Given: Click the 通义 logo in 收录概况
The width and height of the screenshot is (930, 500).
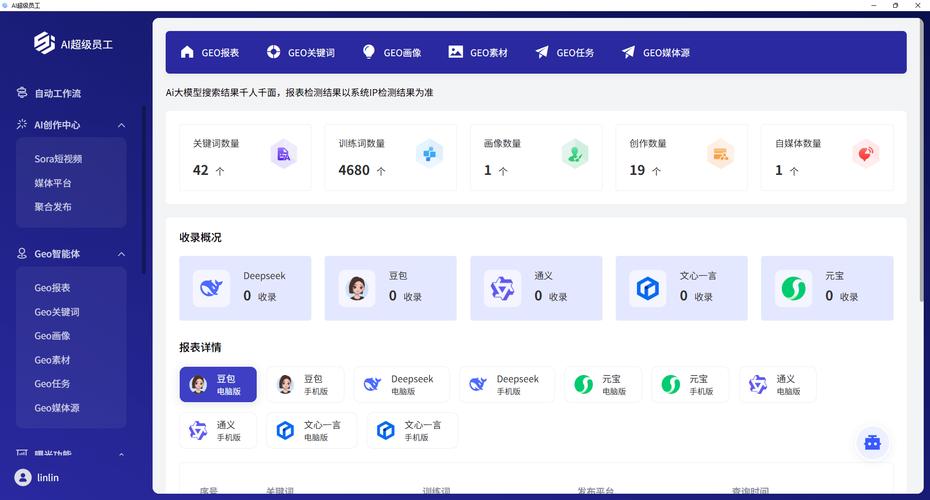Looking at the screenshot, I should [502, 288].
